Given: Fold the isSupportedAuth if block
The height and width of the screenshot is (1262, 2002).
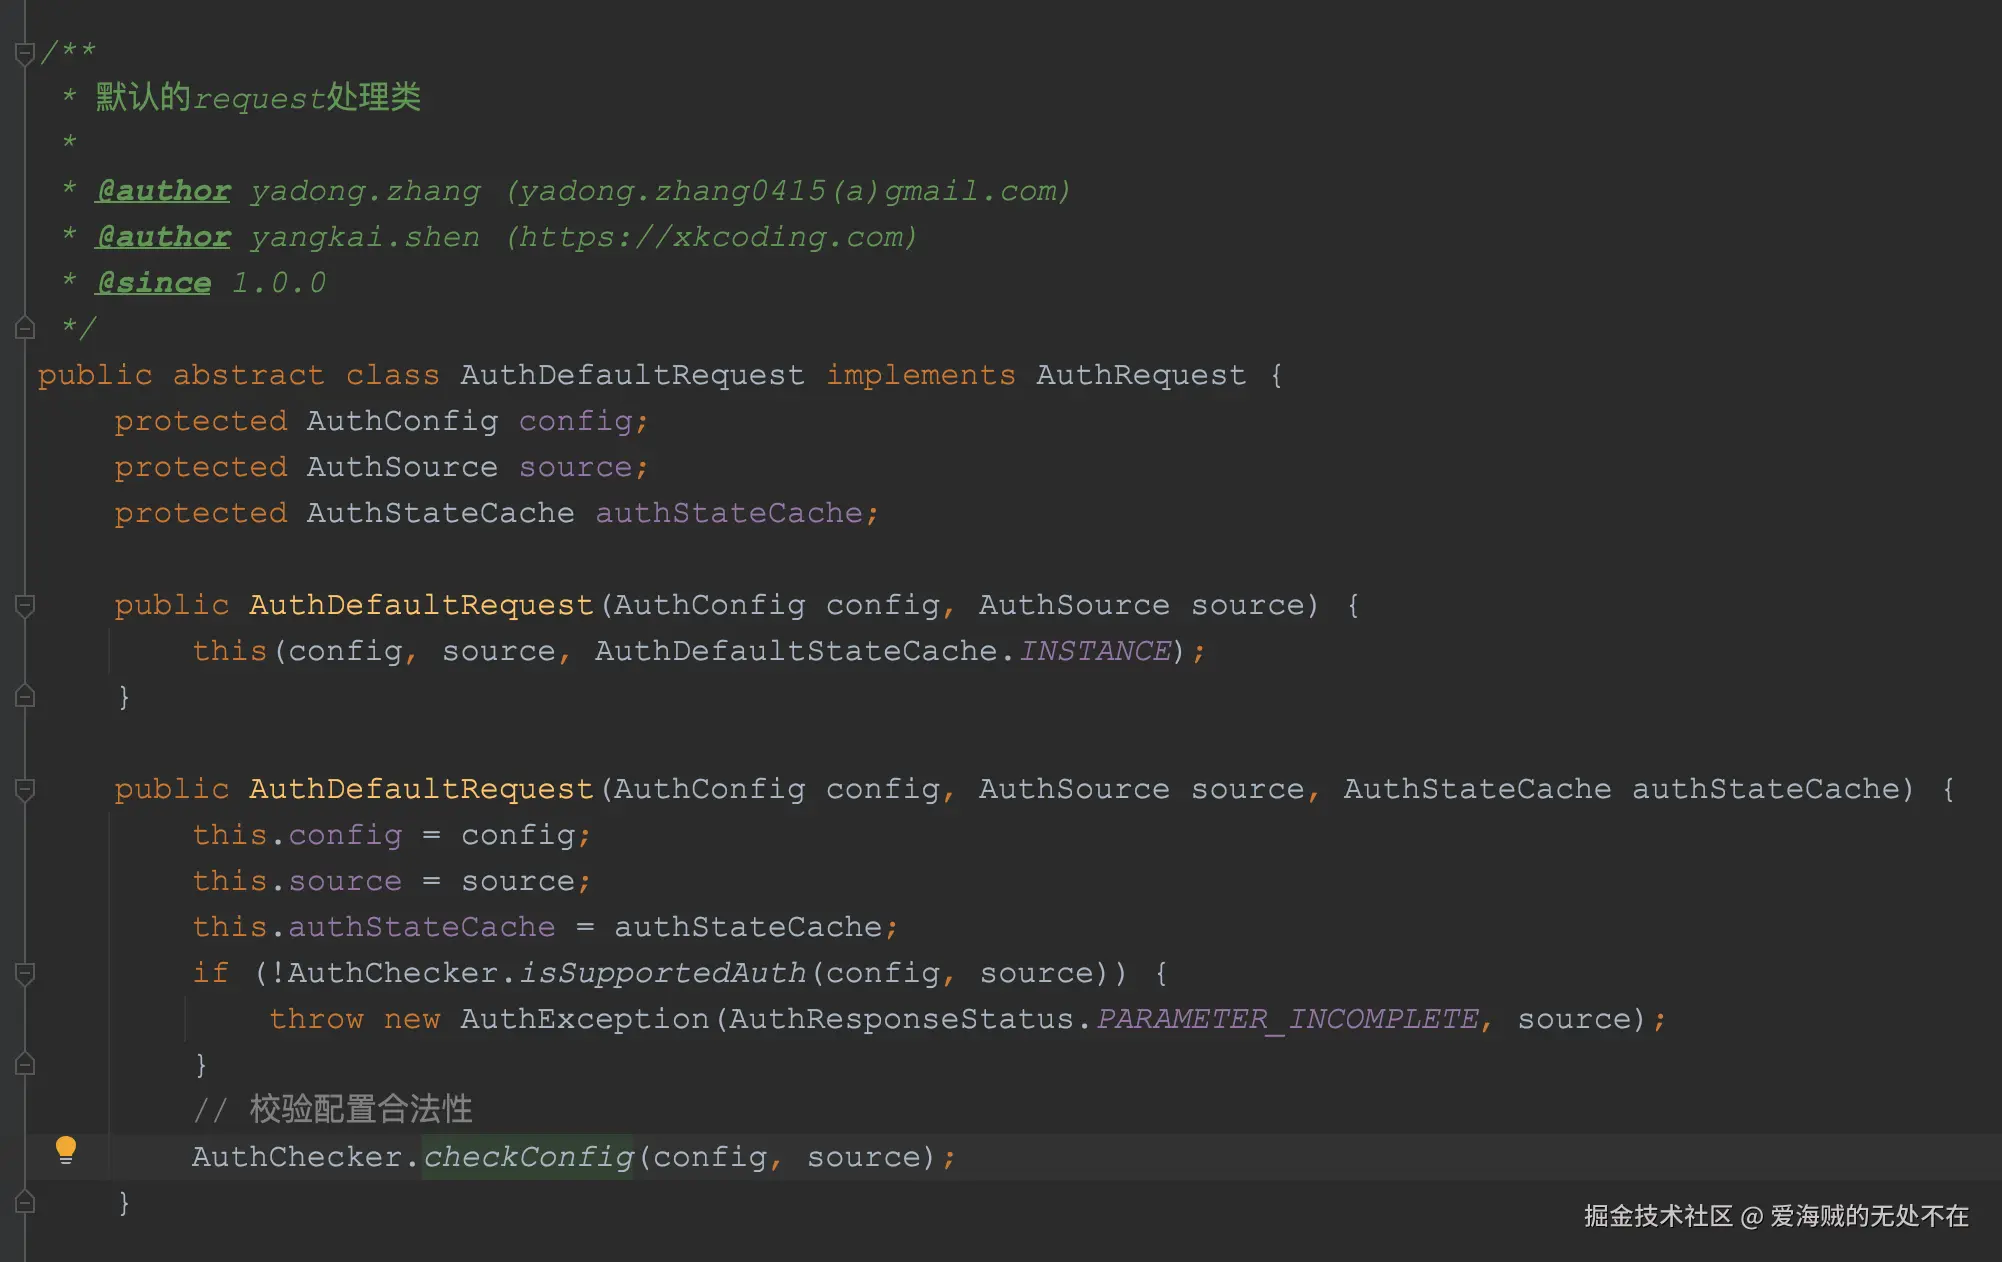Looking at the screenshot, I should (x=26, y=973).
